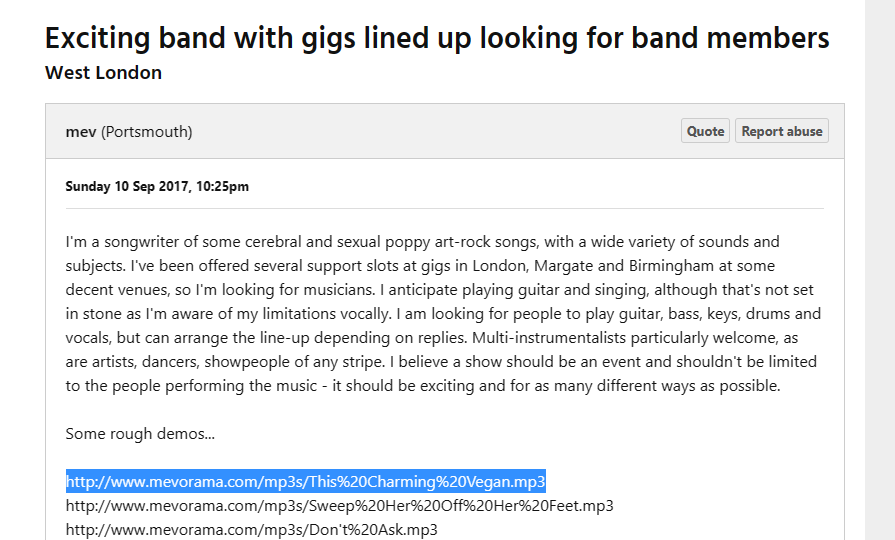Click the post date Sunday 10 Sep 2017
The image size is (895, 540).
click(x=157, y=186)
